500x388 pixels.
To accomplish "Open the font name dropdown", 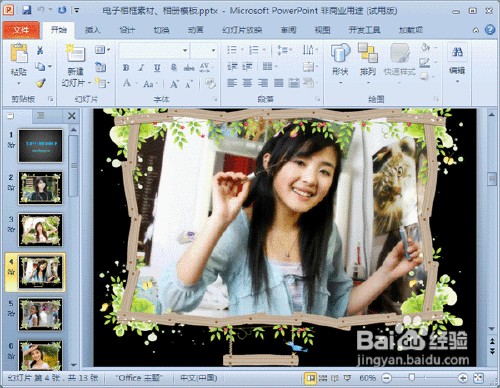I will (185, 50).
